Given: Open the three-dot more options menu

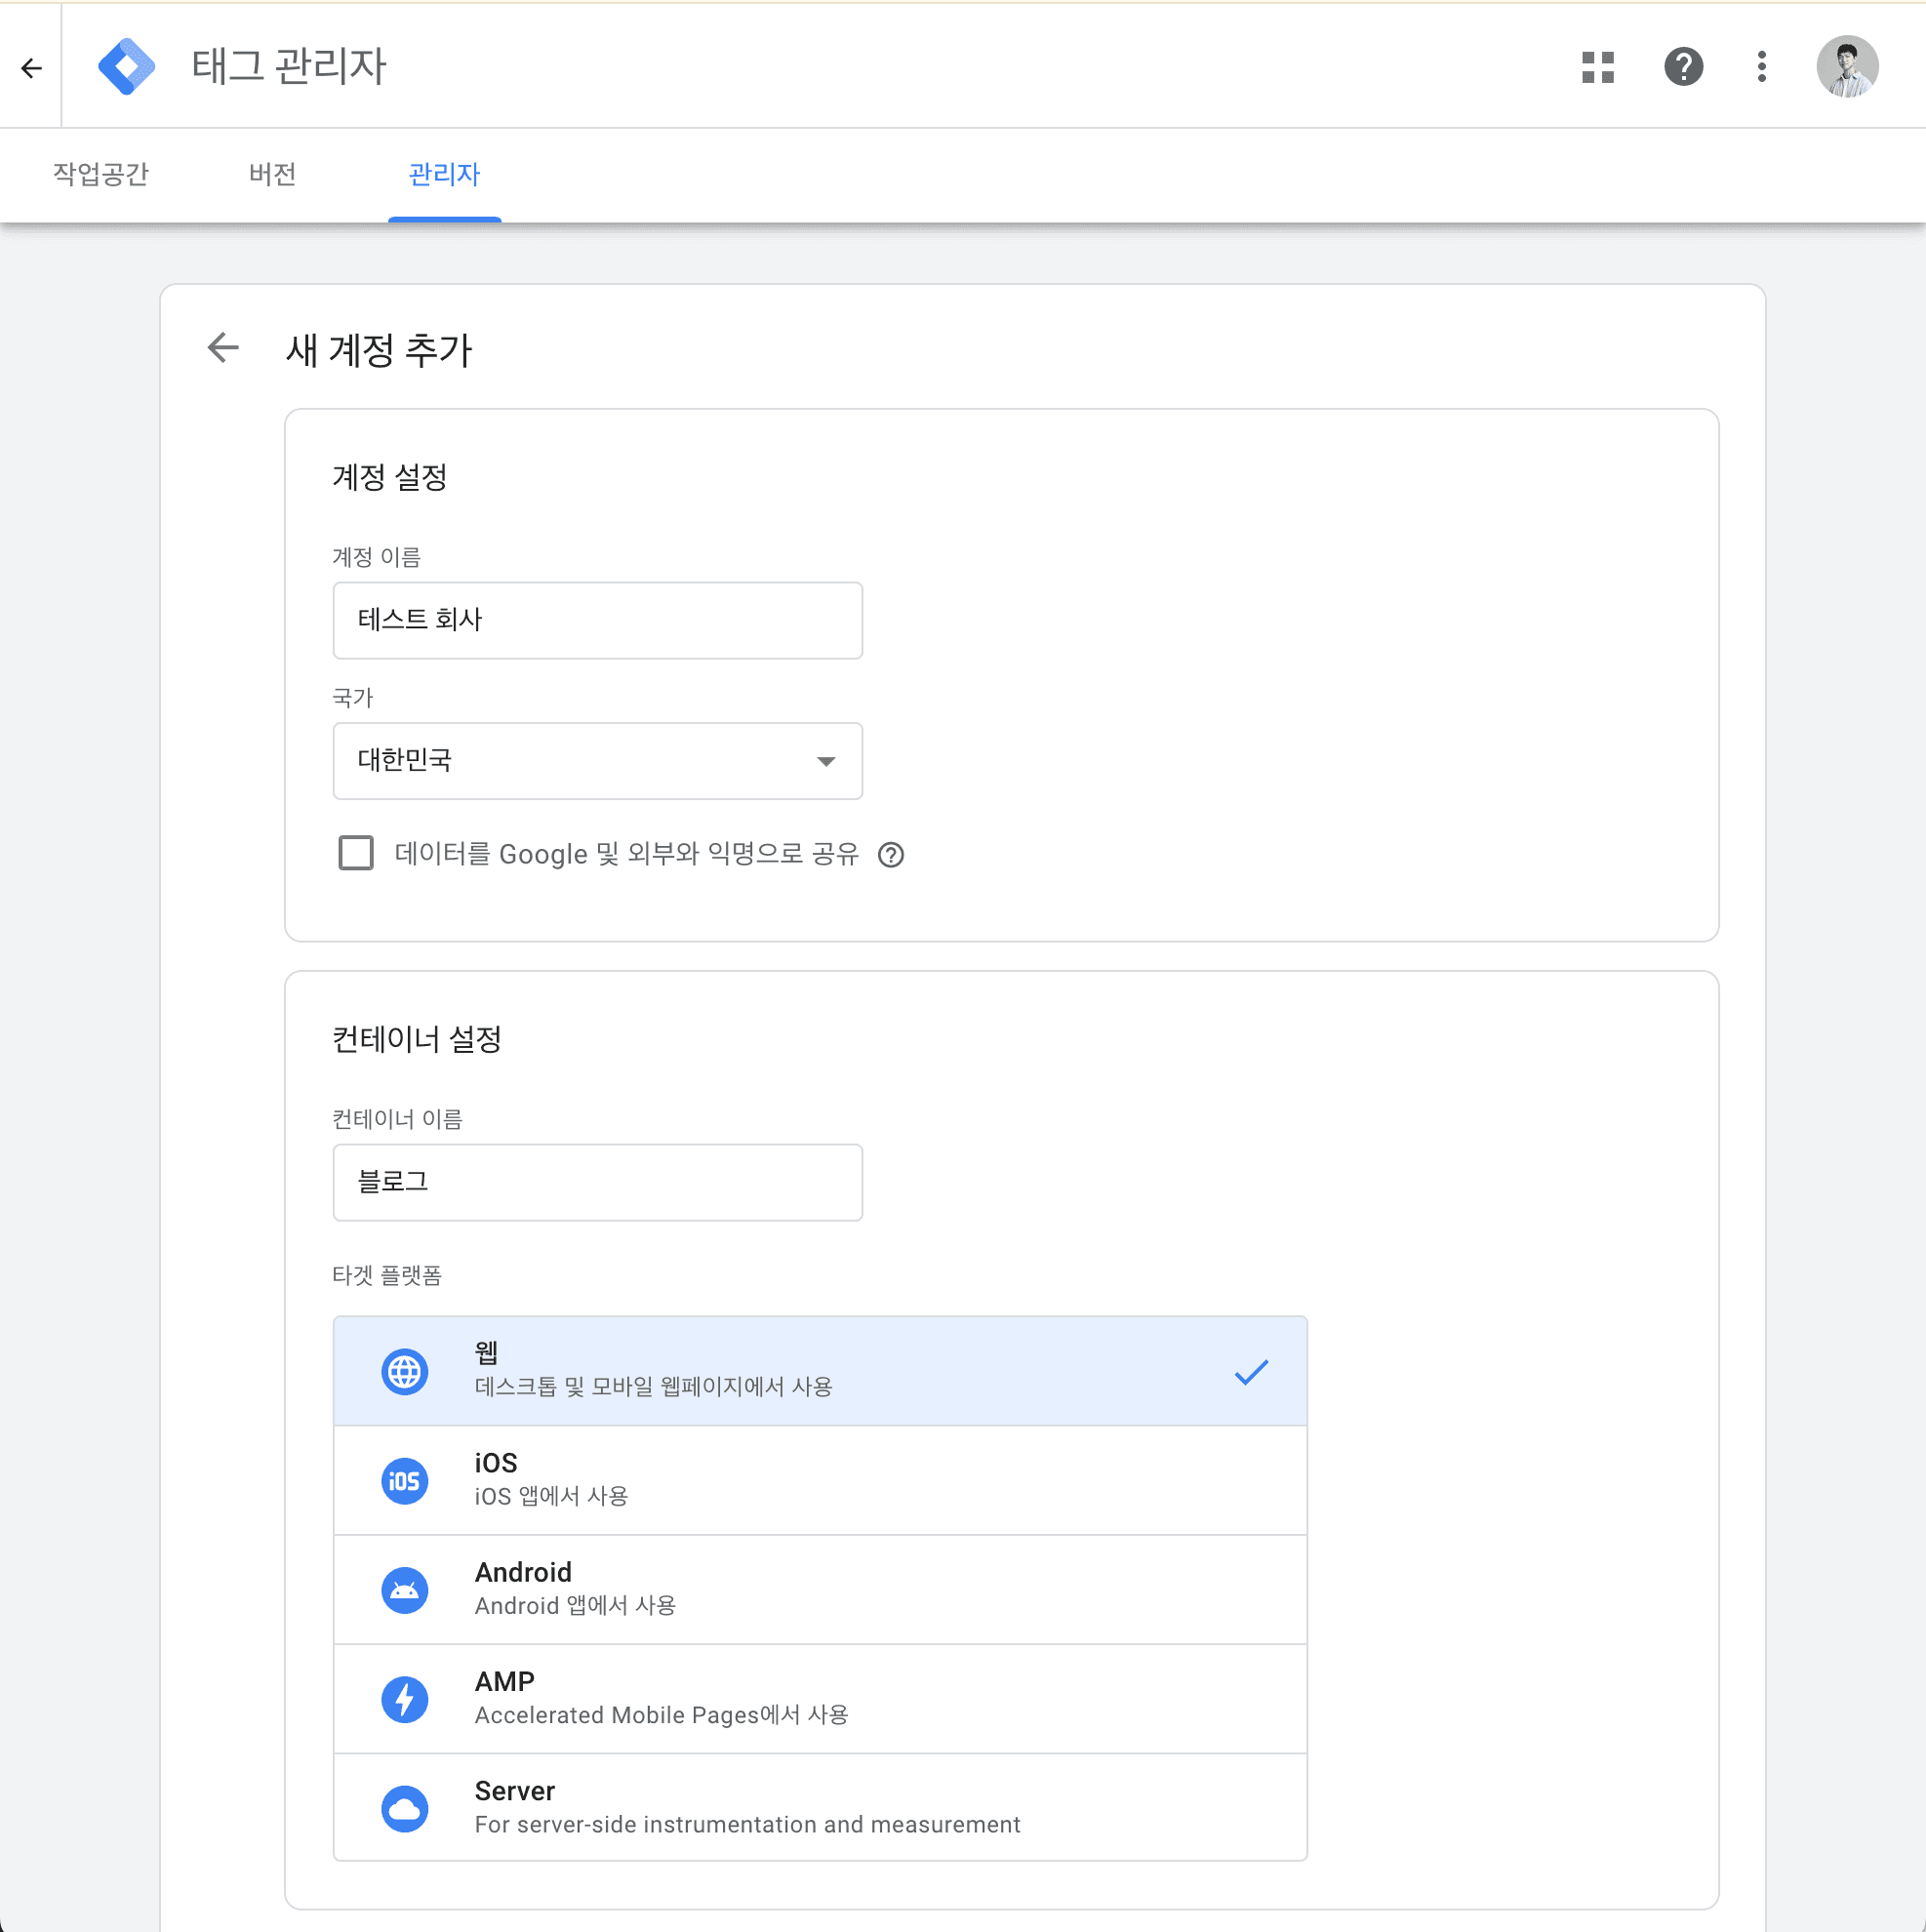Looking at the screenshot, I should point(1761,66).
